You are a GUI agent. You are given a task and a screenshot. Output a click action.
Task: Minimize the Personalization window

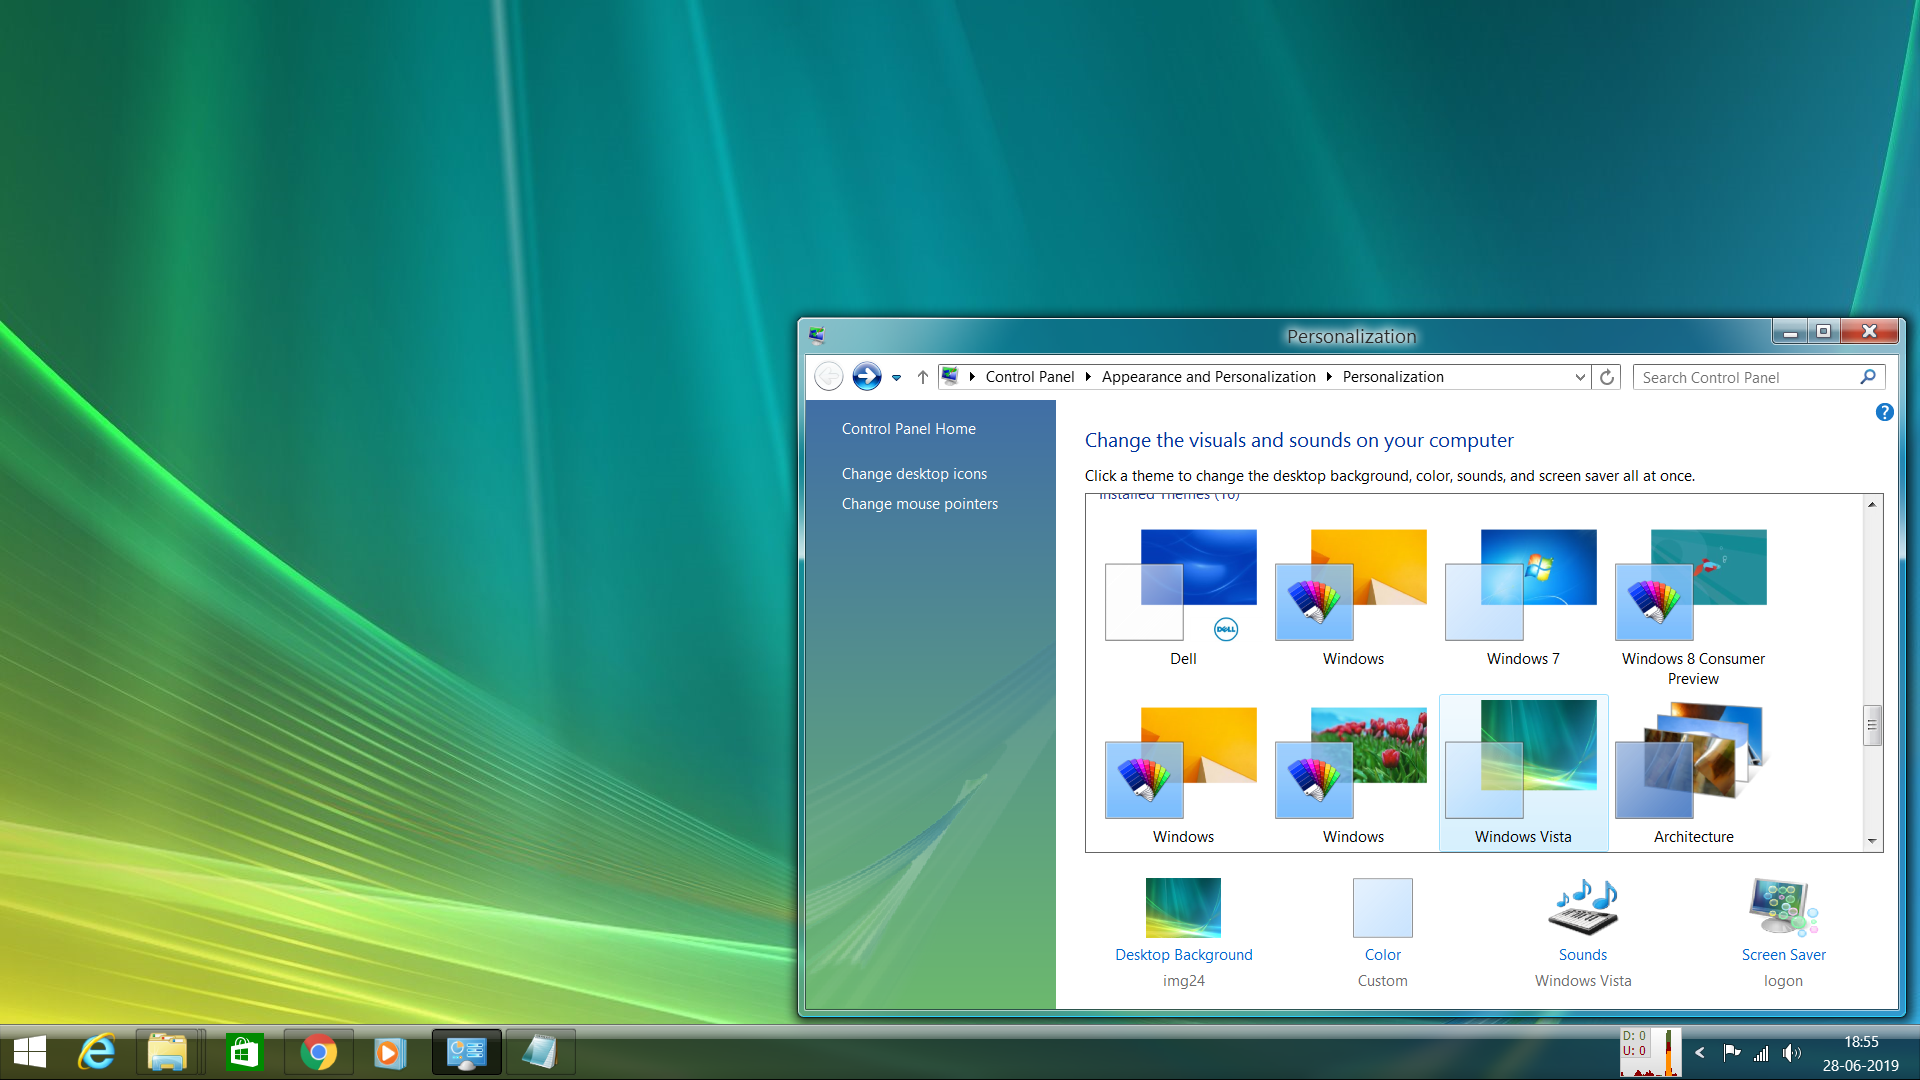(x=1791, y=331)
